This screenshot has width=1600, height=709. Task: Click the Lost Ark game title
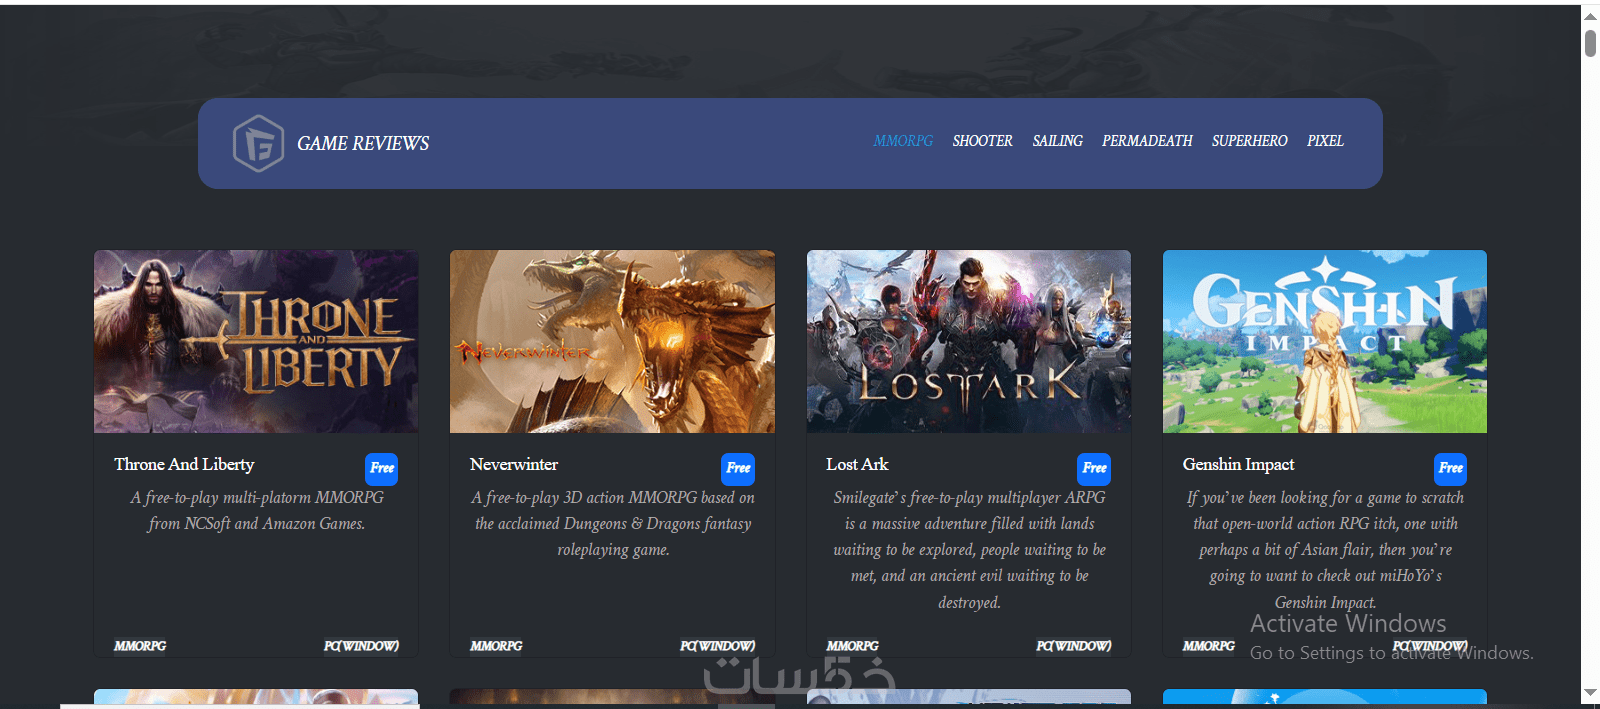coord(857,464)
